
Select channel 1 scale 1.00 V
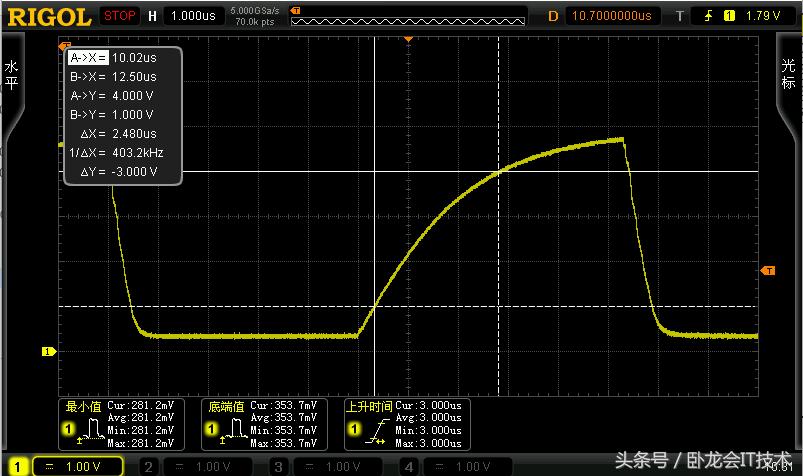click(77, 466)
